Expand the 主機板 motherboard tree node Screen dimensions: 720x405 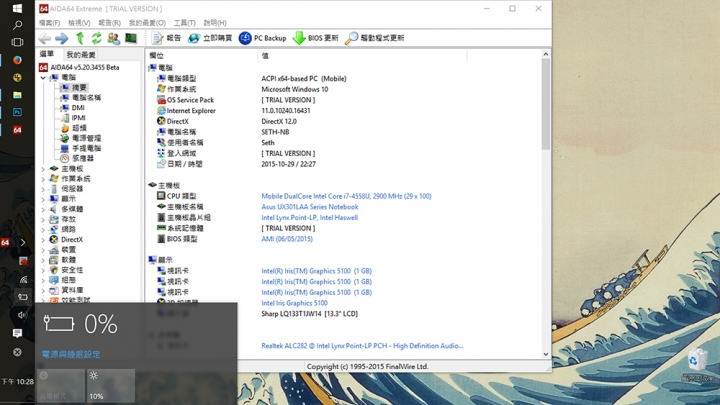pos(43,169)
